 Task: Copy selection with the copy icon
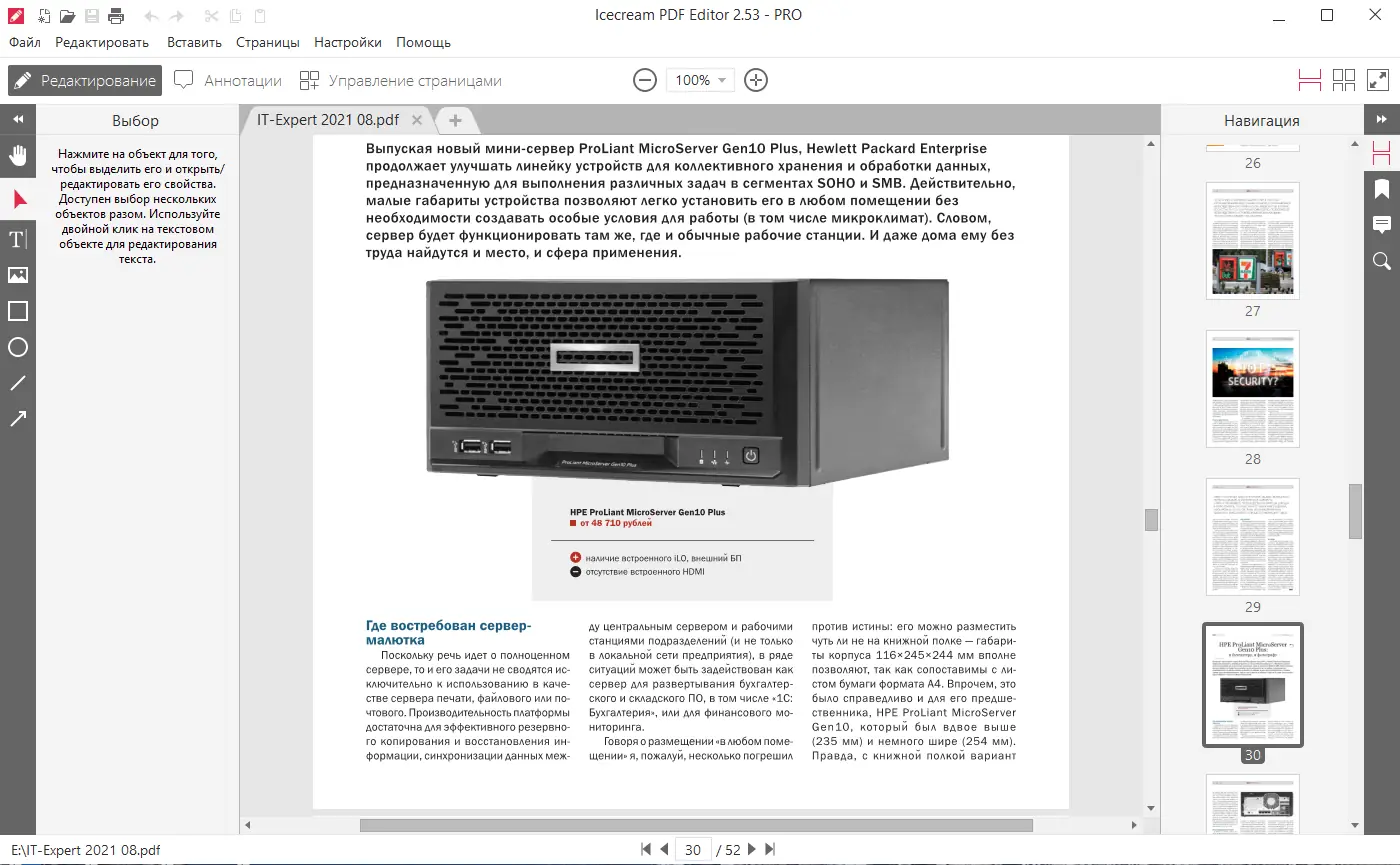(235, 15)
